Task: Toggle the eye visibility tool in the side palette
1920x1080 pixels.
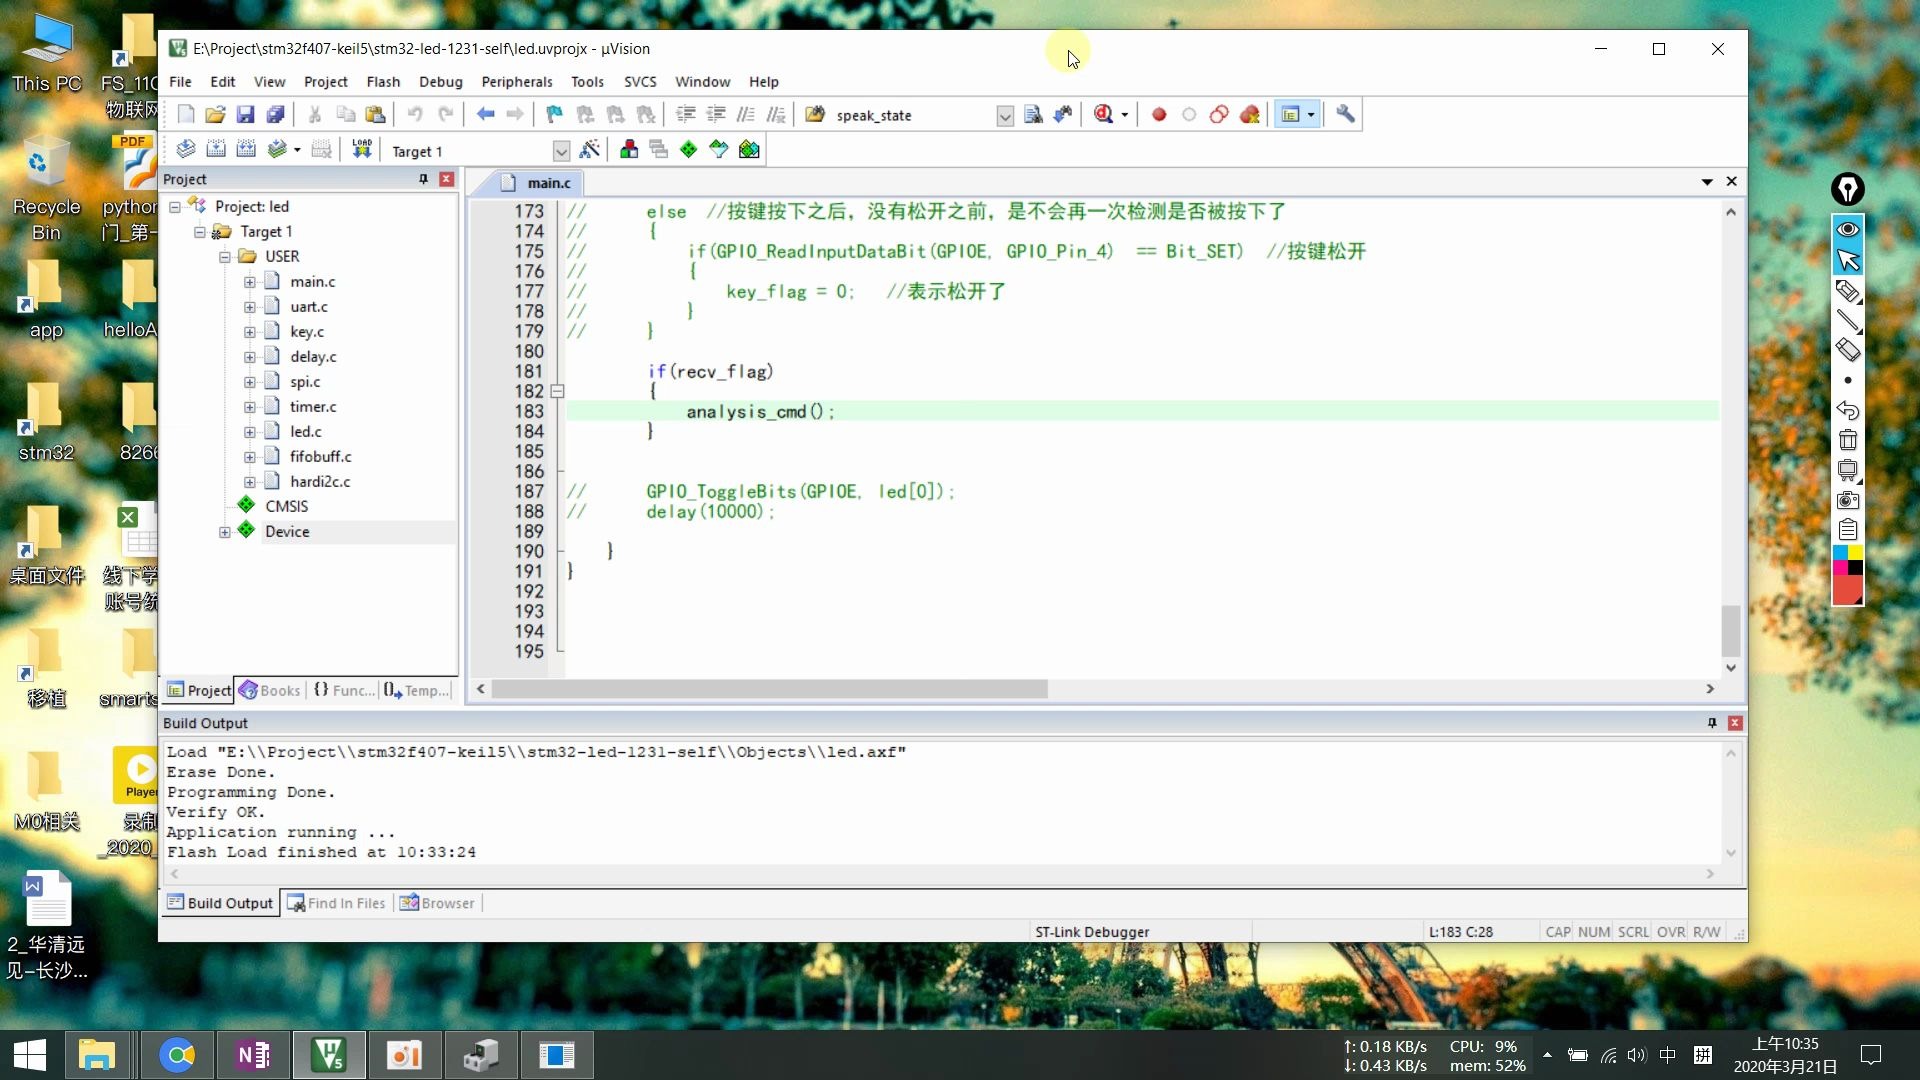Action: click(x=1847, y=229)
